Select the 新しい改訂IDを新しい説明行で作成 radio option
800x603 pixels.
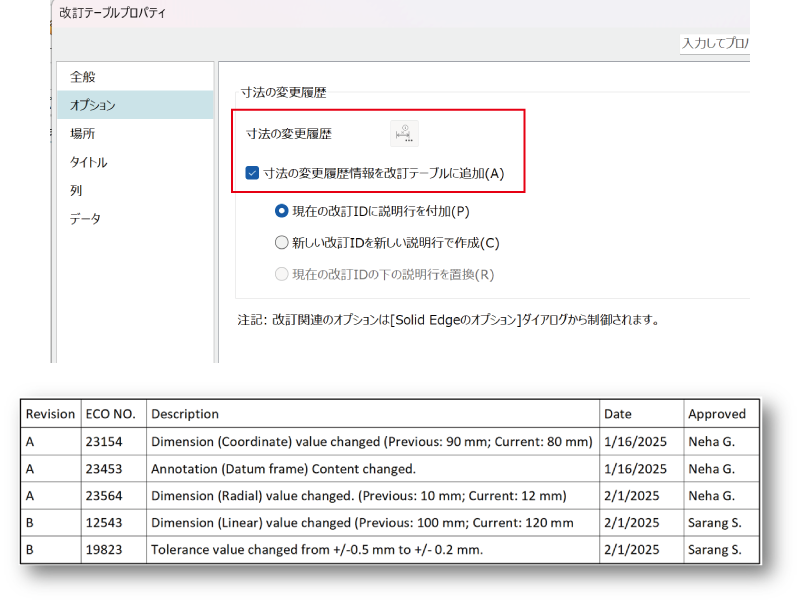[x=281, y=242]
